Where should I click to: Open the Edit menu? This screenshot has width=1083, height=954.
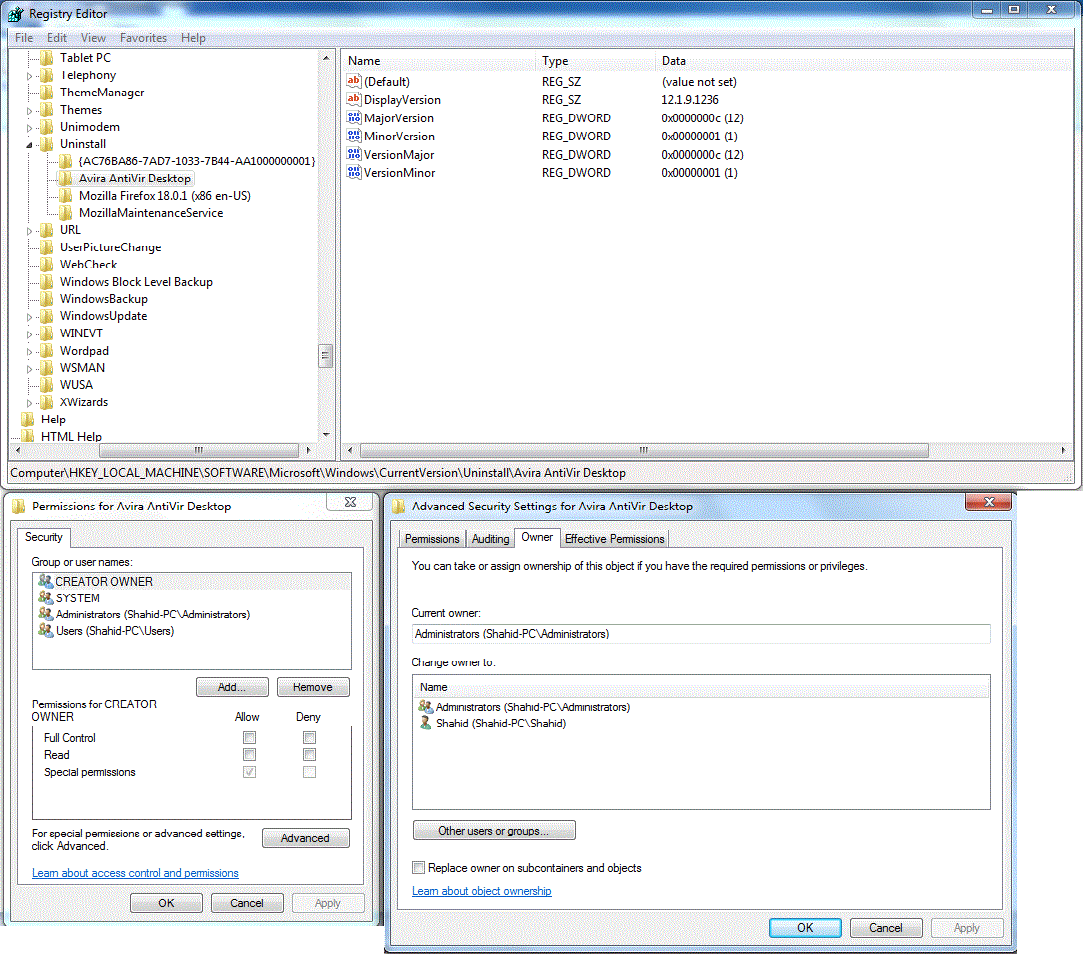coord(57,38)
